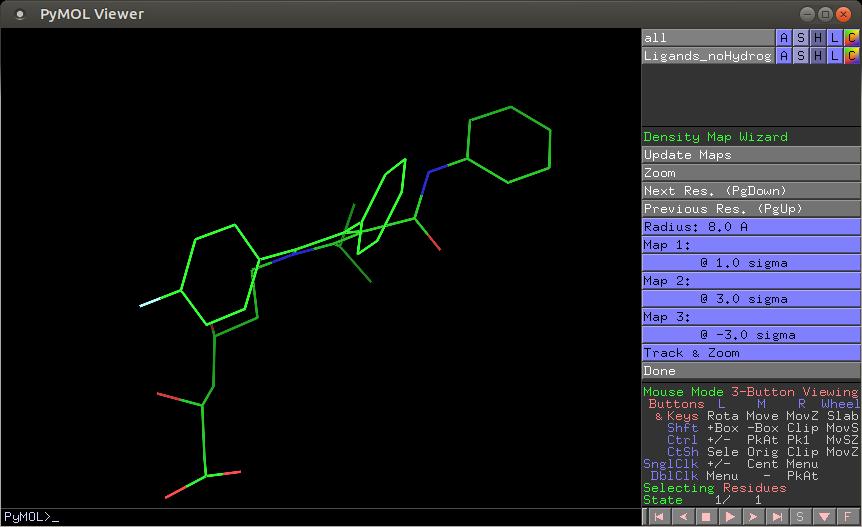Click Next Res. (PgDown) button
The image size is (862, 527).
coord(750,191)
